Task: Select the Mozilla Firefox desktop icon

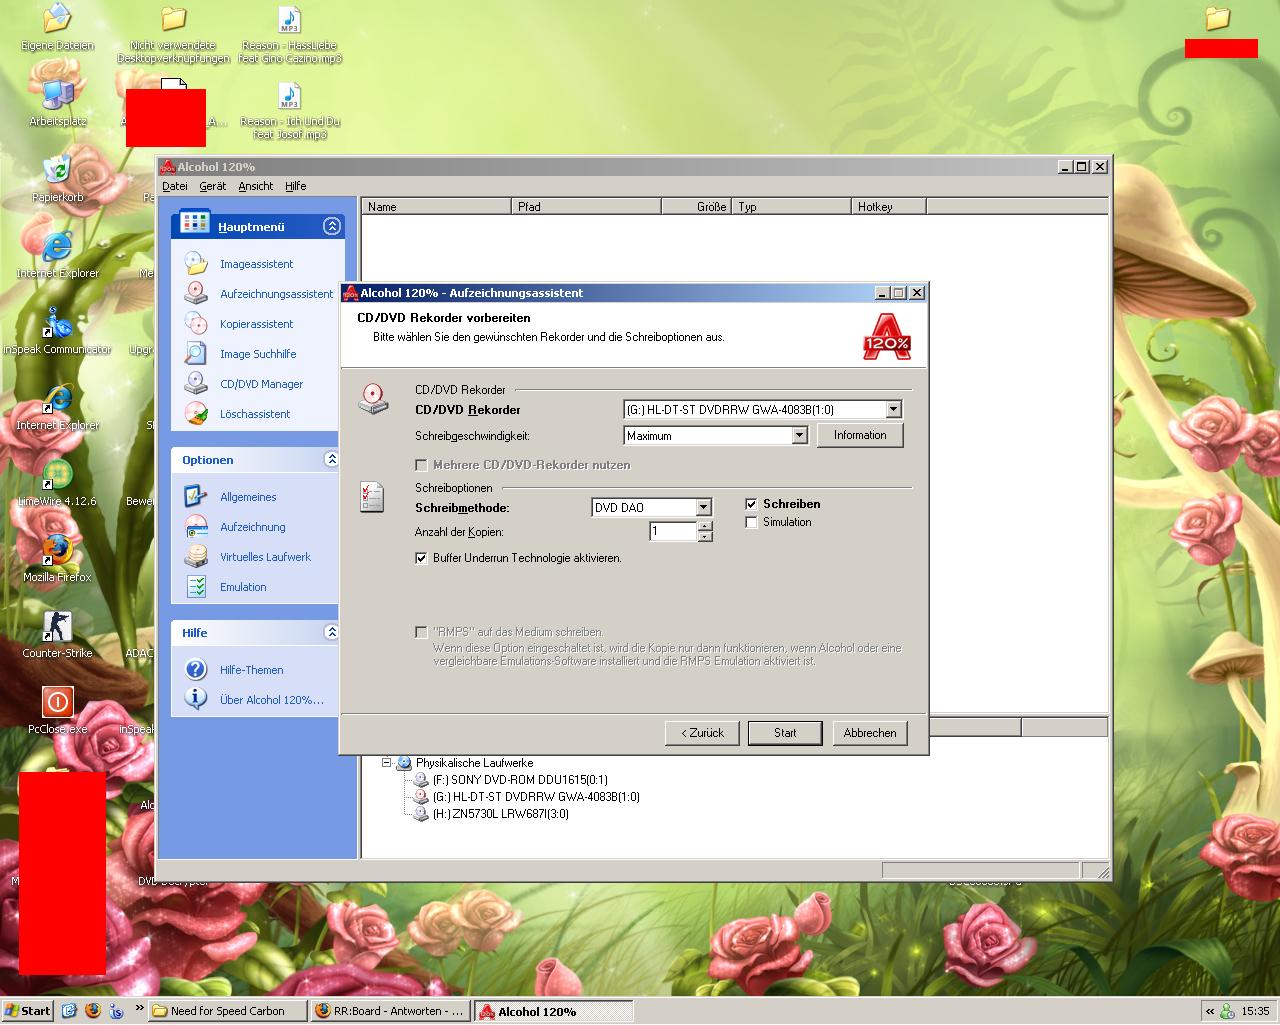Action: pos(57,551)
